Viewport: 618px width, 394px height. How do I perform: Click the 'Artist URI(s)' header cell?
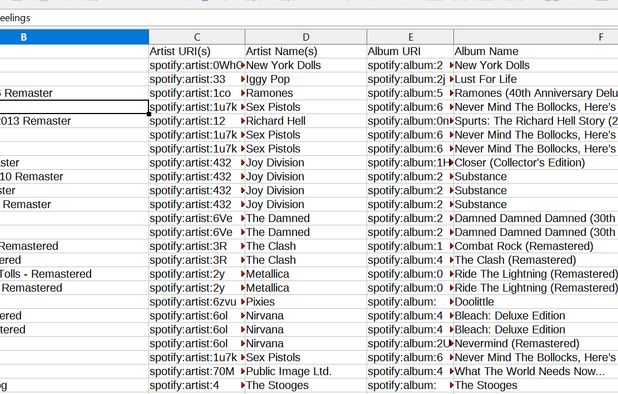pos(197,51)
